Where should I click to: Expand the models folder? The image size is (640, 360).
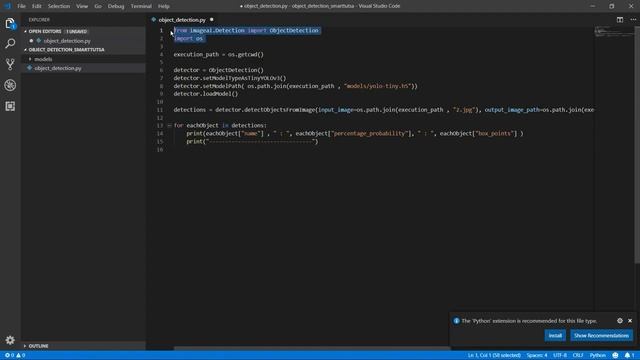[30, 59]
